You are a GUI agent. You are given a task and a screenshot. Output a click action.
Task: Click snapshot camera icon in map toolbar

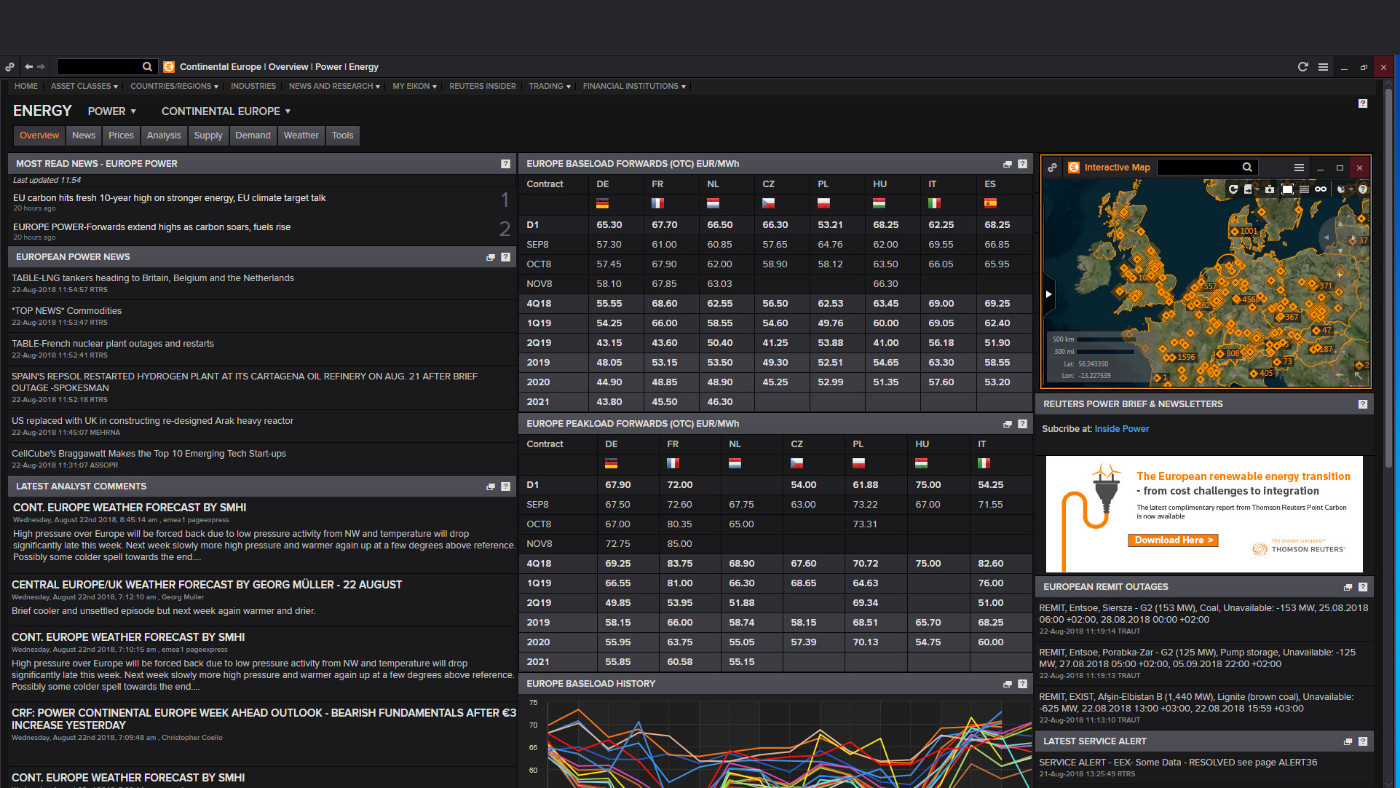[x=1269, y=189]
